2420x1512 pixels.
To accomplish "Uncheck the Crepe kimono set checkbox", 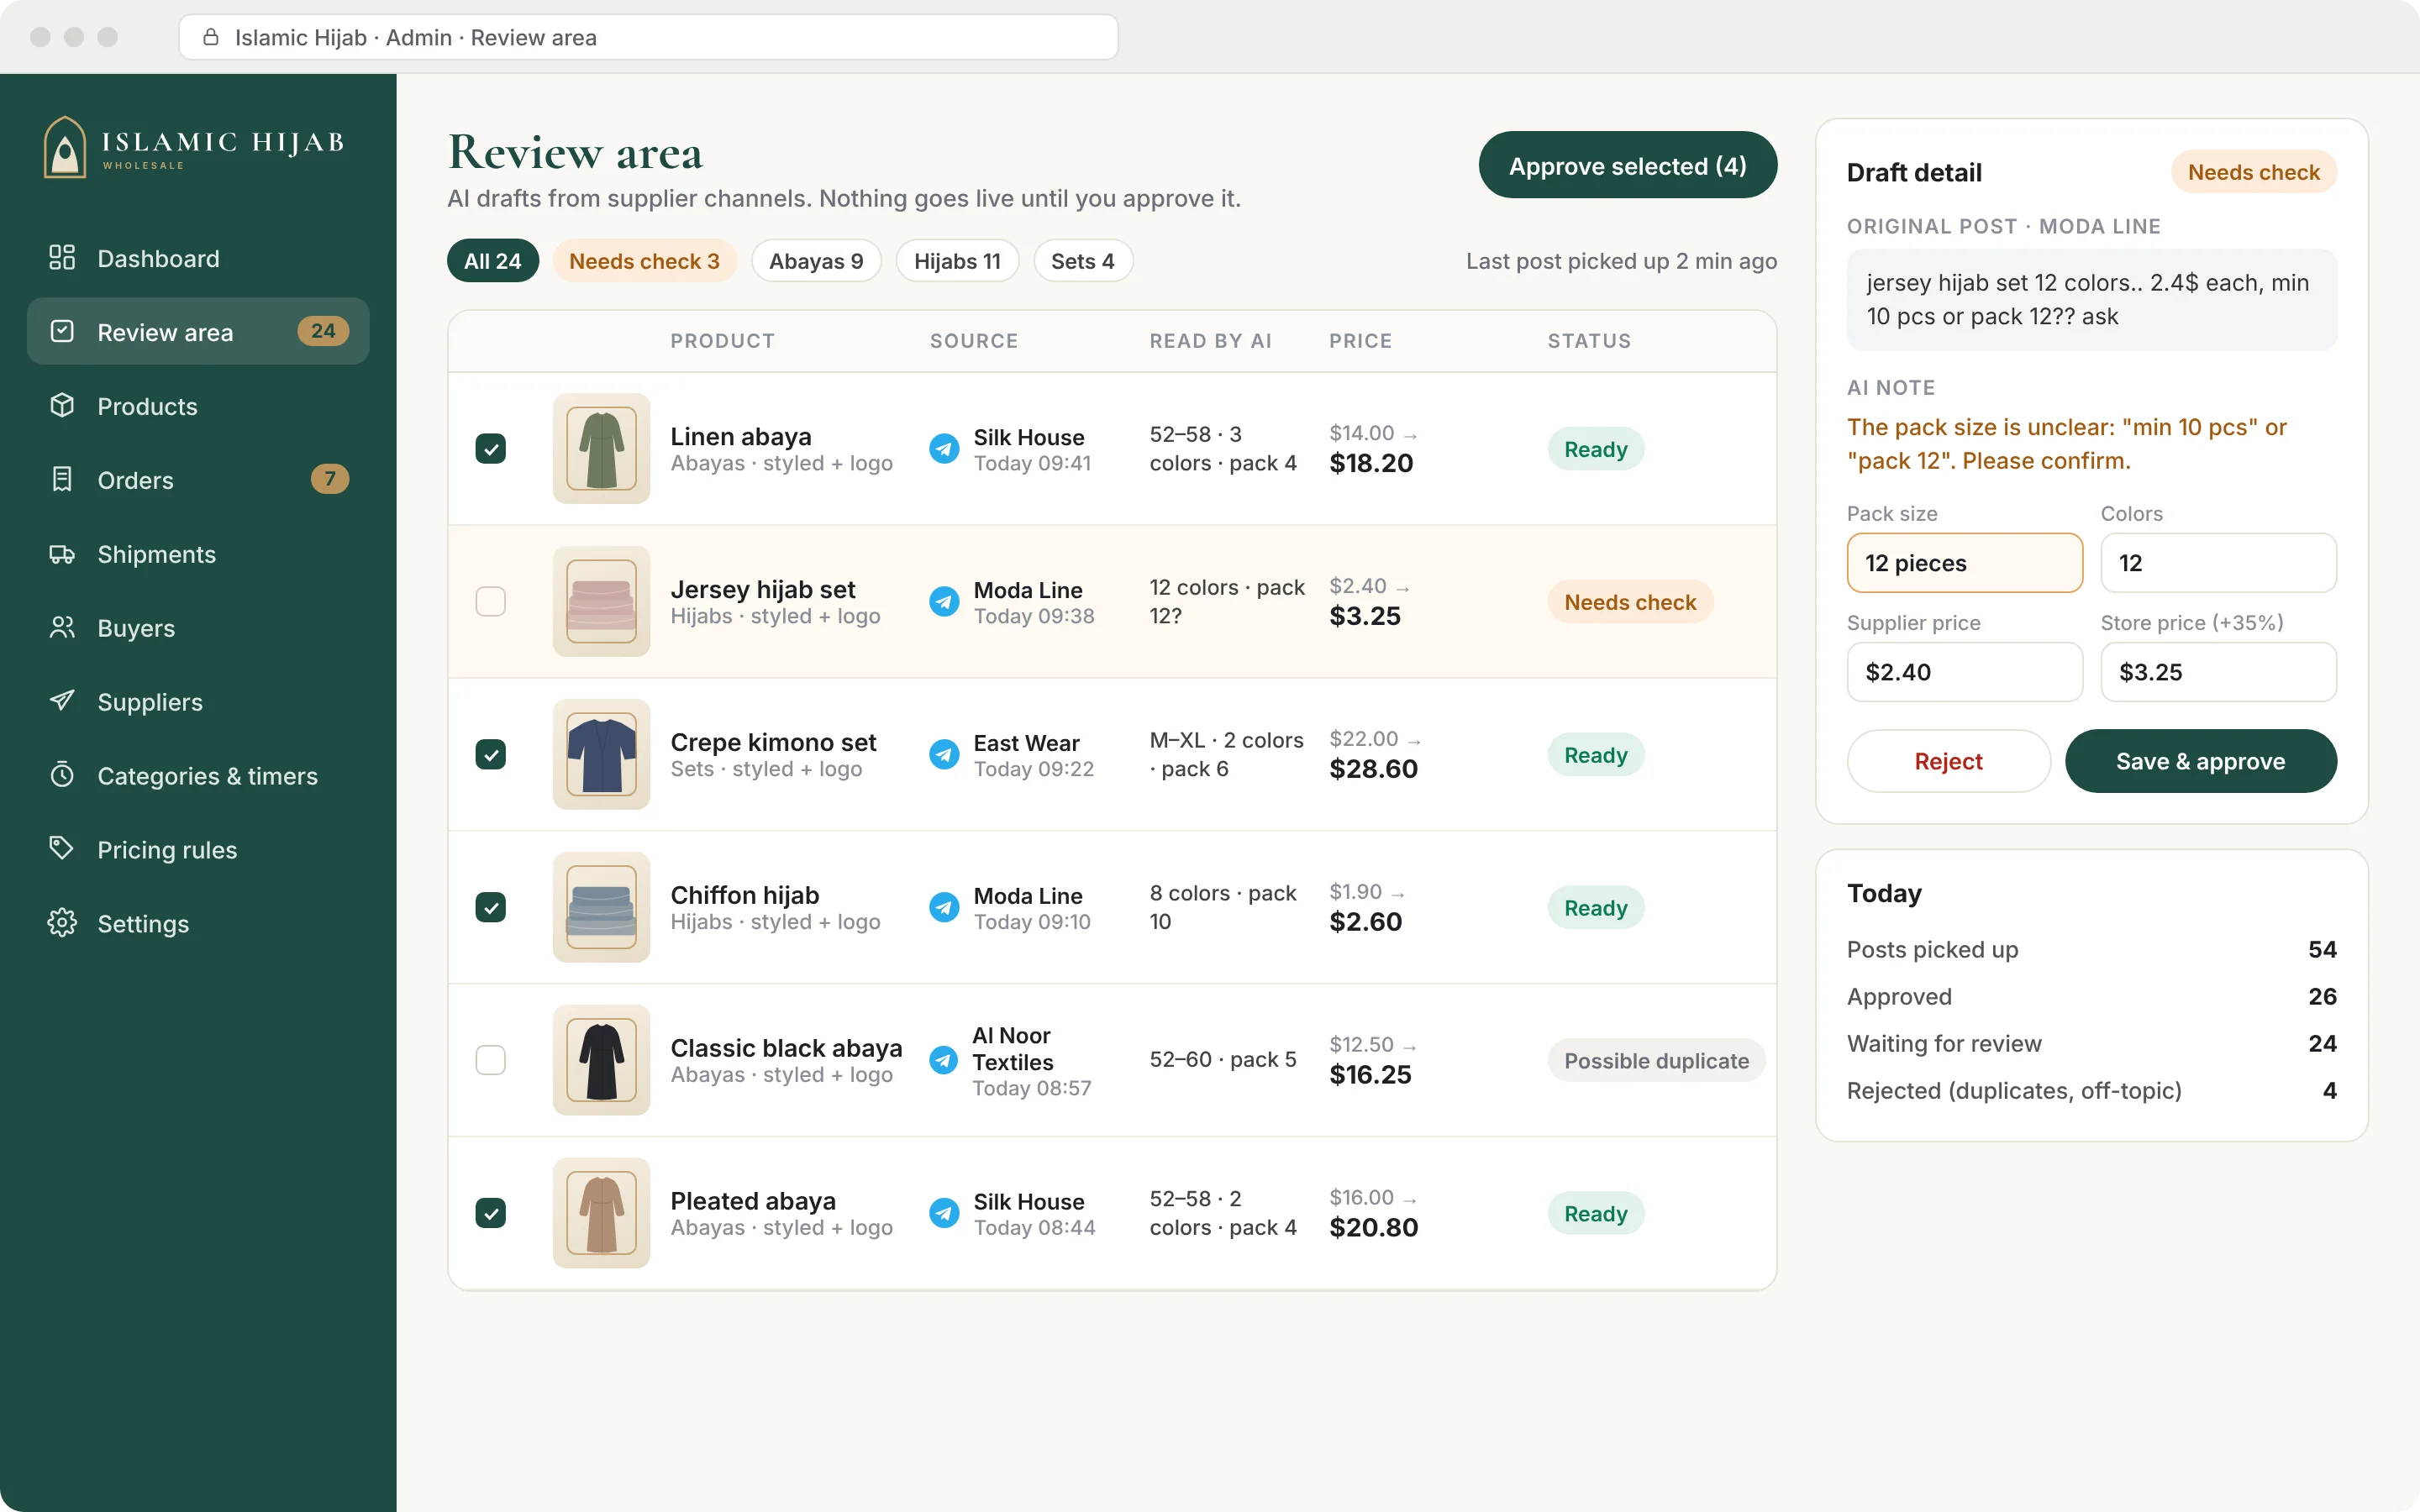I will point(490,755).
